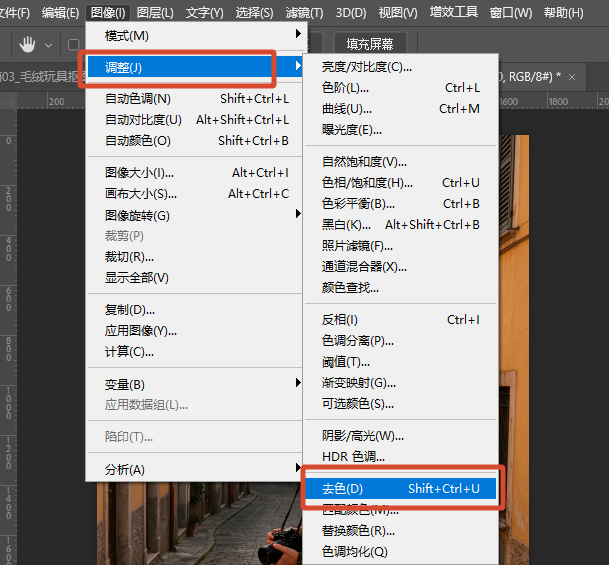
Task: Open the 窗口(W) menu
Action: [511, 13]
